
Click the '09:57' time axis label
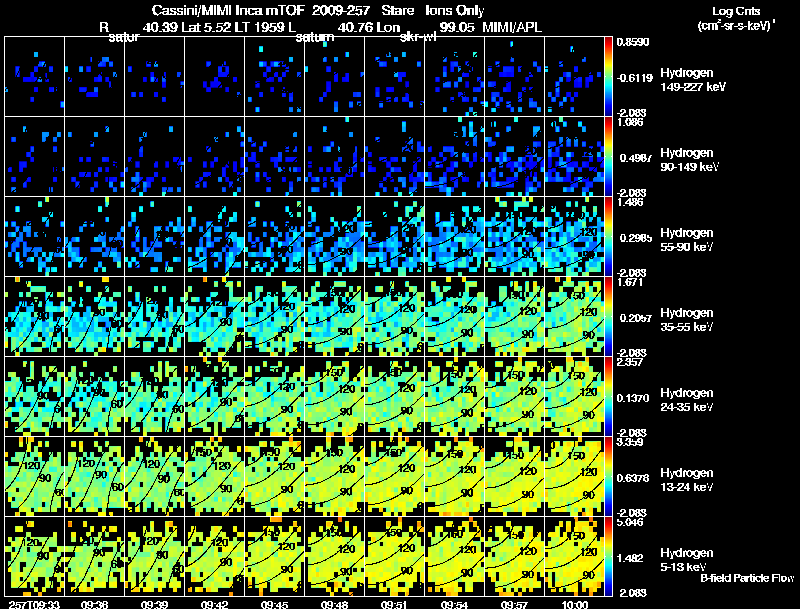(514, 604)
